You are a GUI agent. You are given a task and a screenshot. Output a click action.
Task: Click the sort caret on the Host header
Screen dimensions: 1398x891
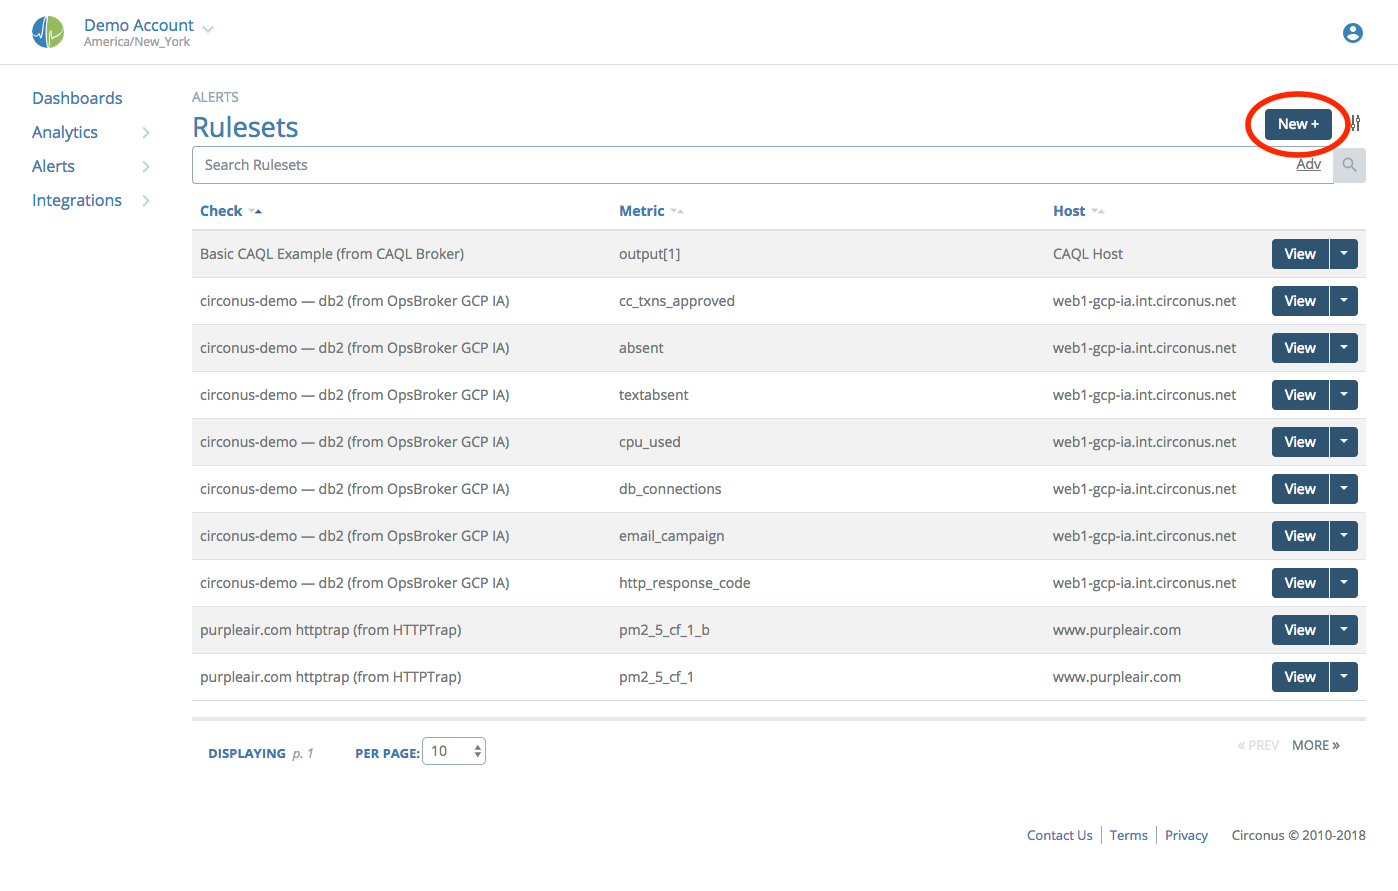(1100, 210)
